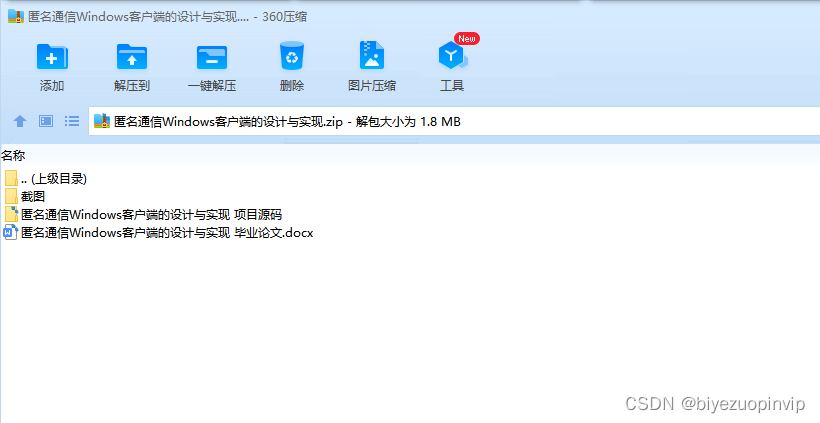The image size is (820, 423).
Task: Click the window title text ending '360压缩'
Action: [x=167, y=17]
